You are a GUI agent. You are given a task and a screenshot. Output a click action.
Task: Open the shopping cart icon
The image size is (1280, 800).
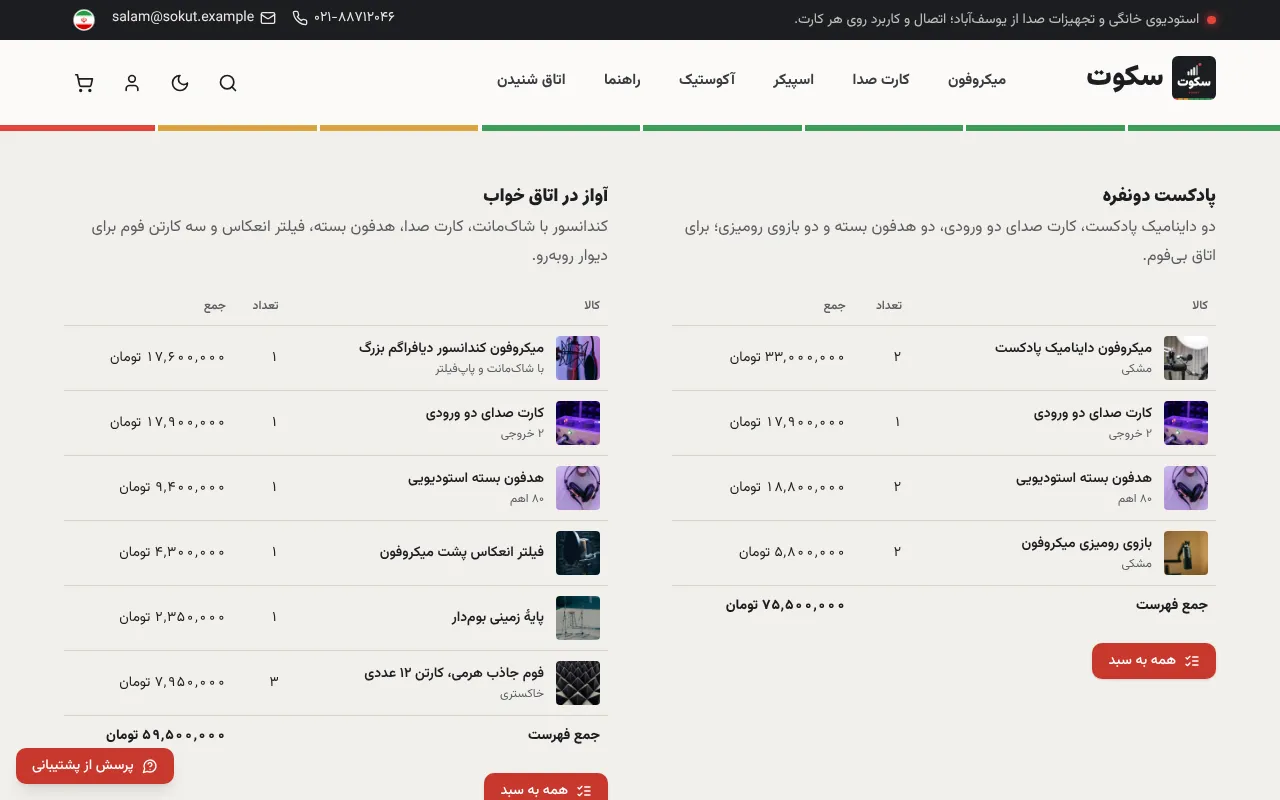click(x=84, y=83)
